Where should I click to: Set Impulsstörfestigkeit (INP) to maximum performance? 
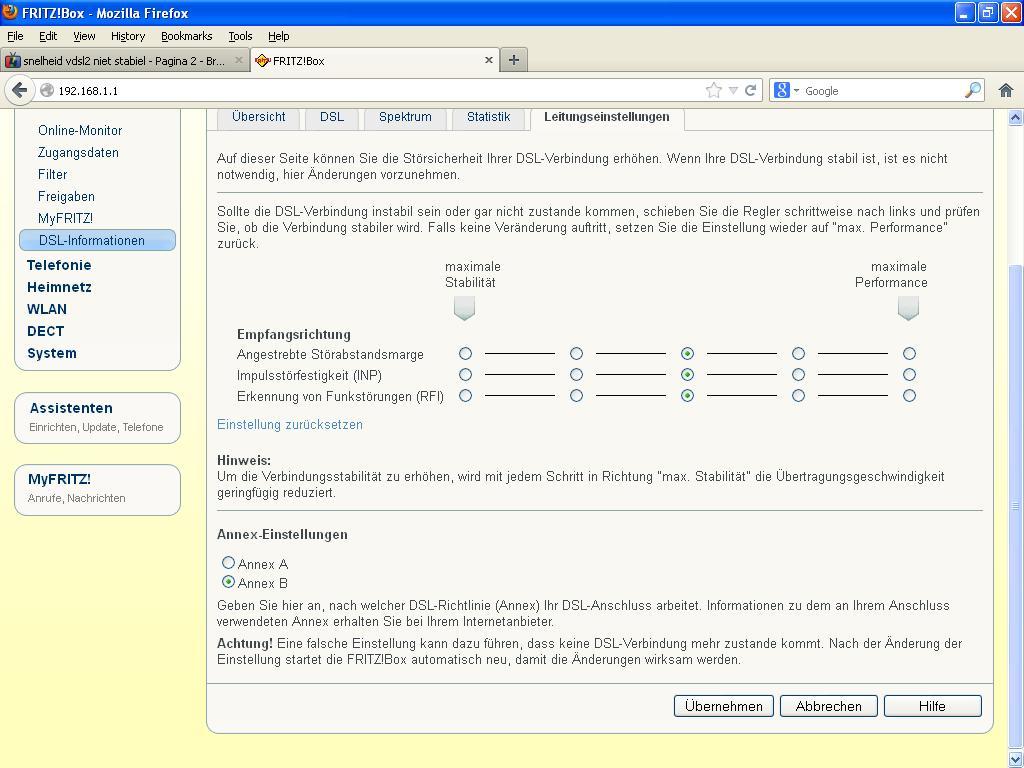[x=909, y=375]
